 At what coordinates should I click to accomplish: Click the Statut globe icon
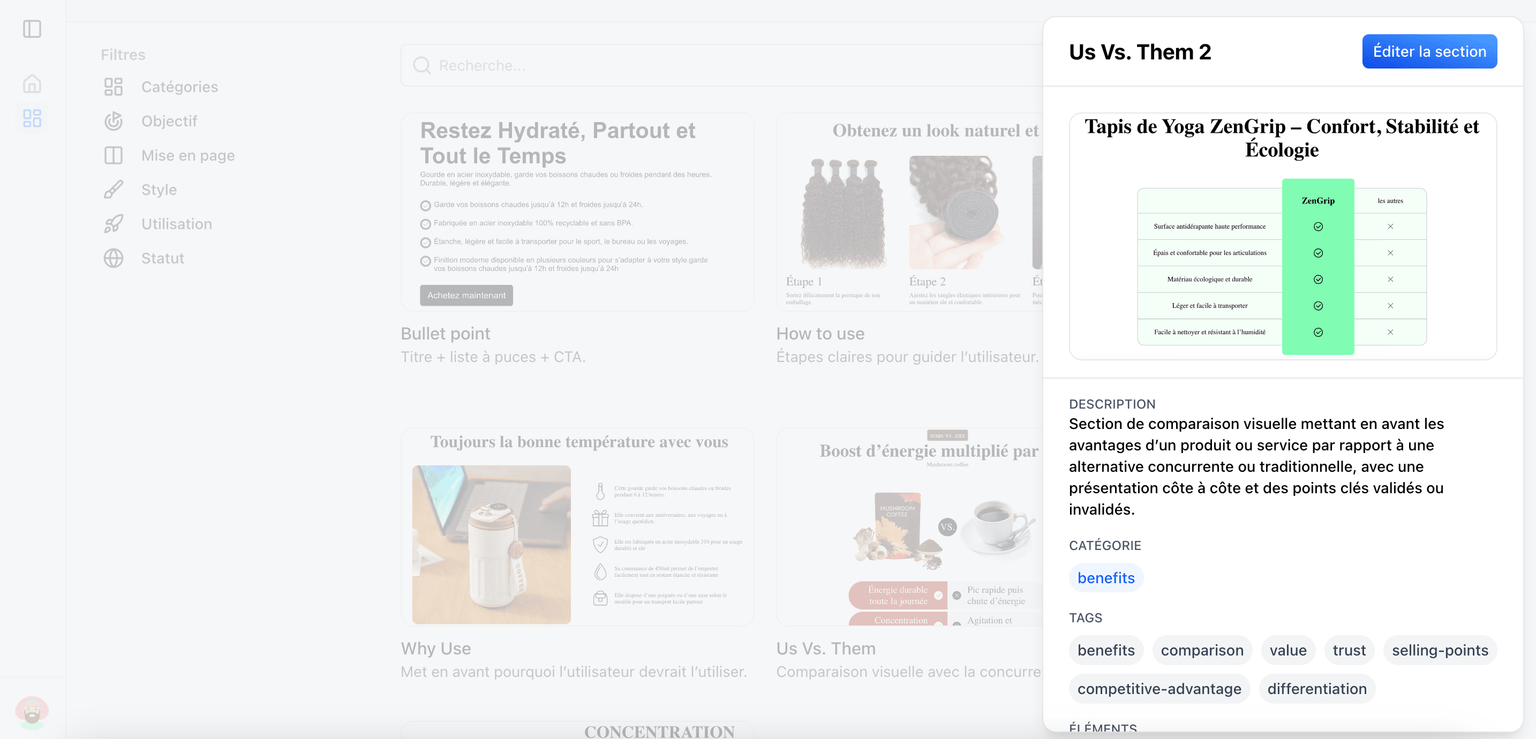(114, 258)
